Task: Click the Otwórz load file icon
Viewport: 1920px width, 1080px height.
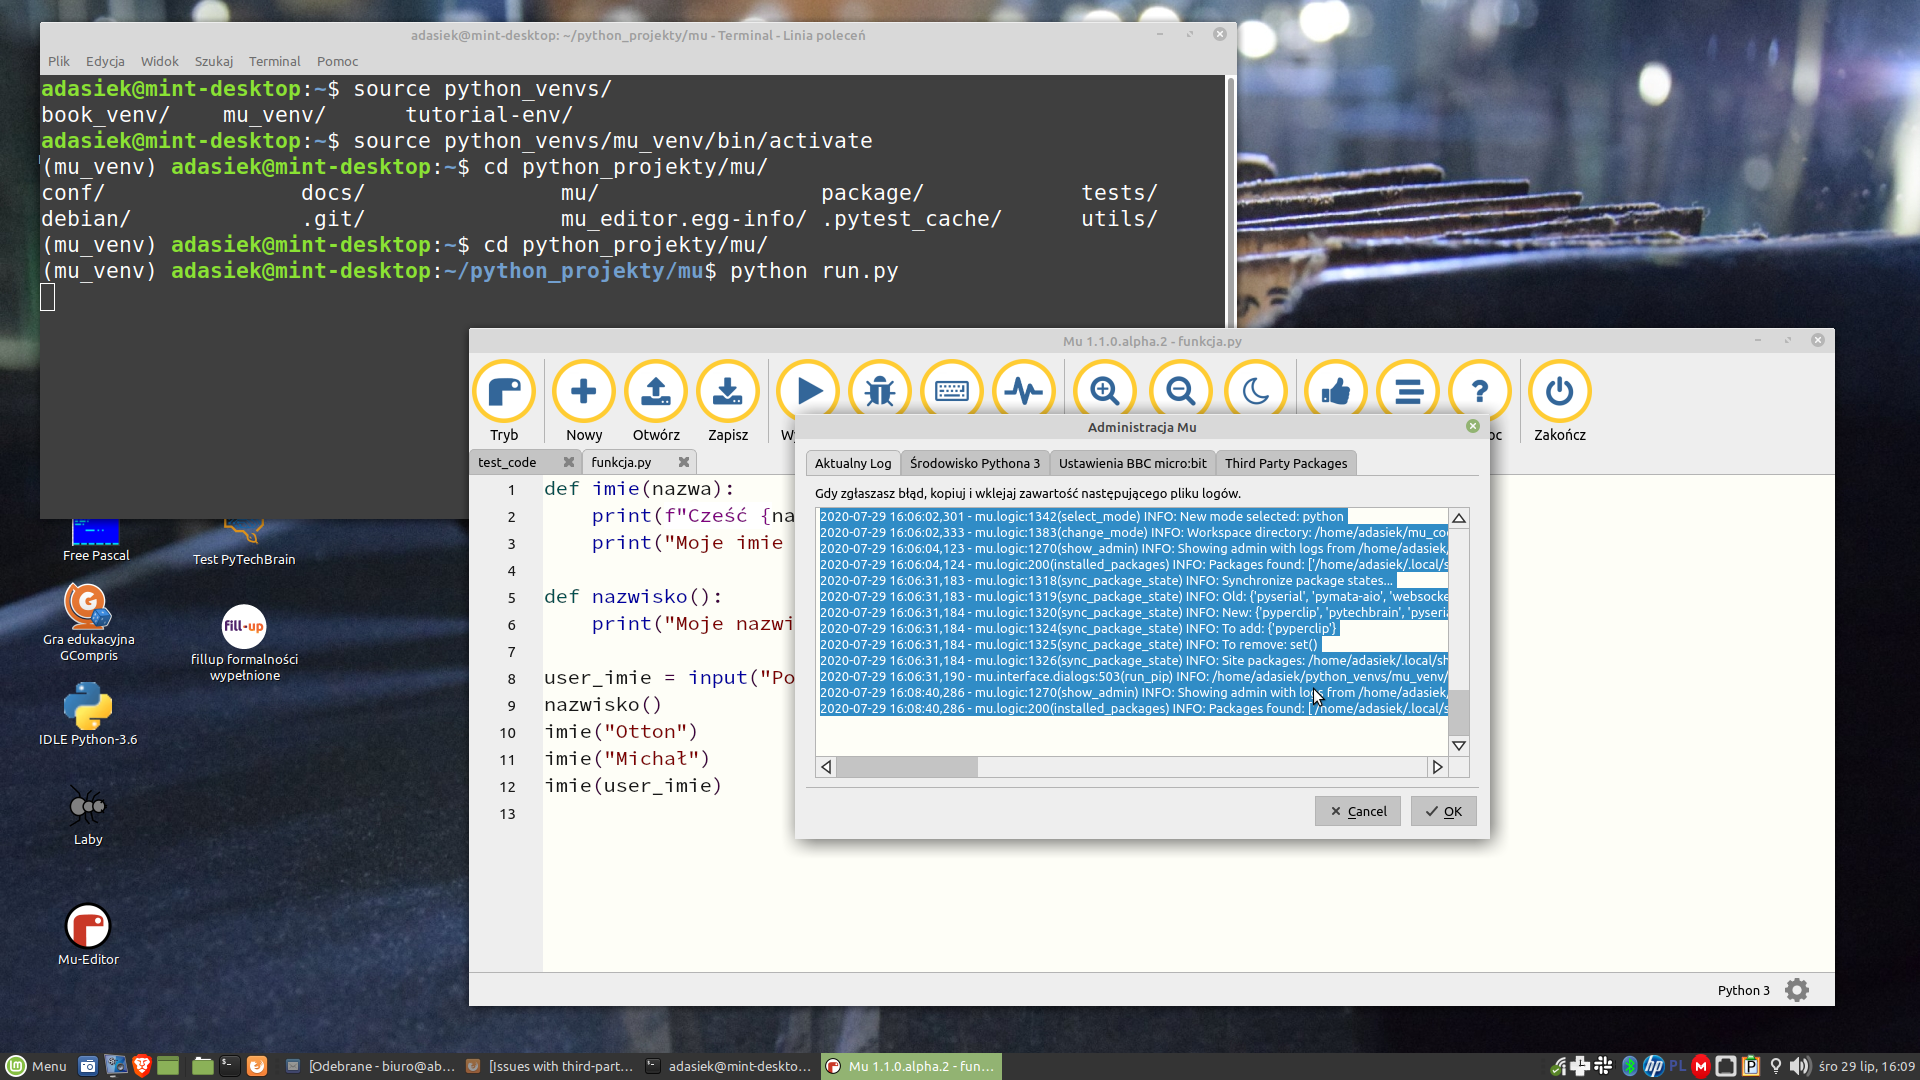Action: click(x=656, y=392)
